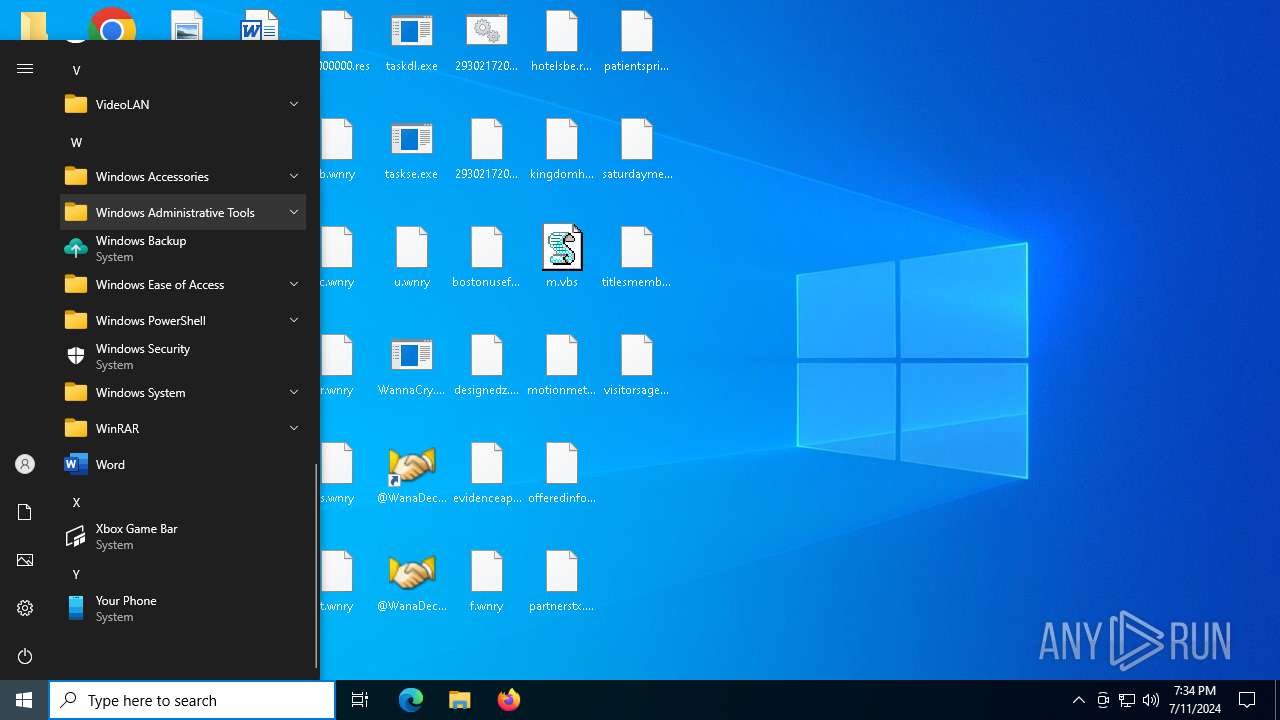The image size is (1280, 720).
Task: Click the taskbar search box
Action: pyautogui.click(x=192, y=700)
